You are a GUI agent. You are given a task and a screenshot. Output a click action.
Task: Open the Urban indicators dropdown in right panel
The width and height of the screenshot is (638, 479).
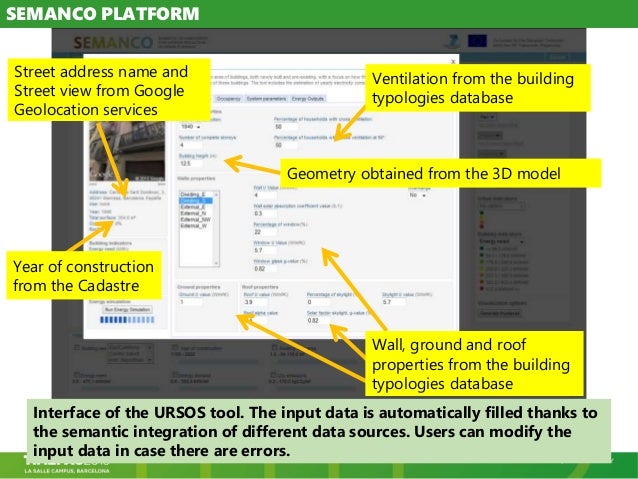(501, 206)
